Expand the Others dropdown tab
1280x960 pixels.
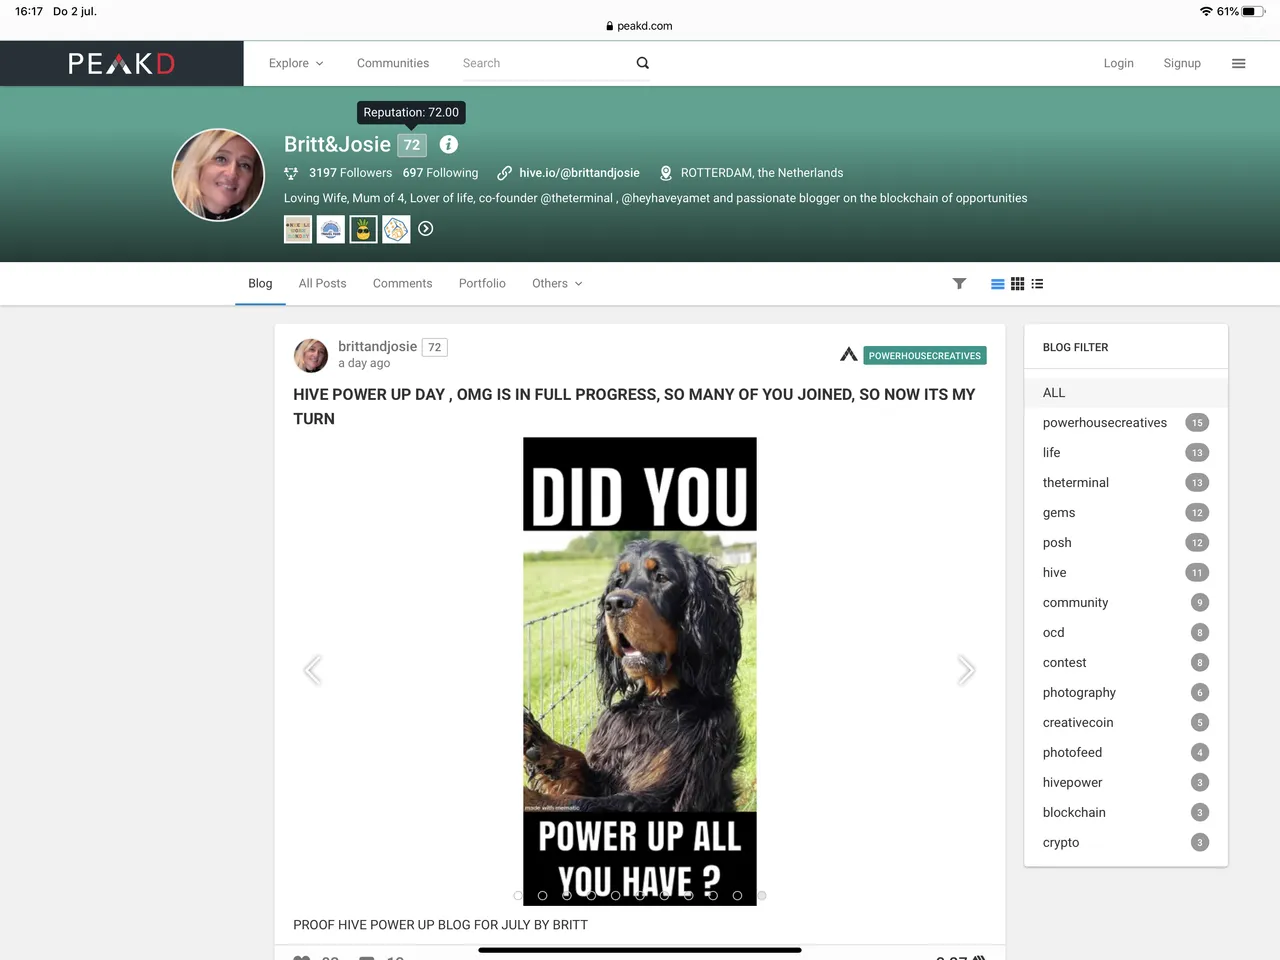click(557, 284)
